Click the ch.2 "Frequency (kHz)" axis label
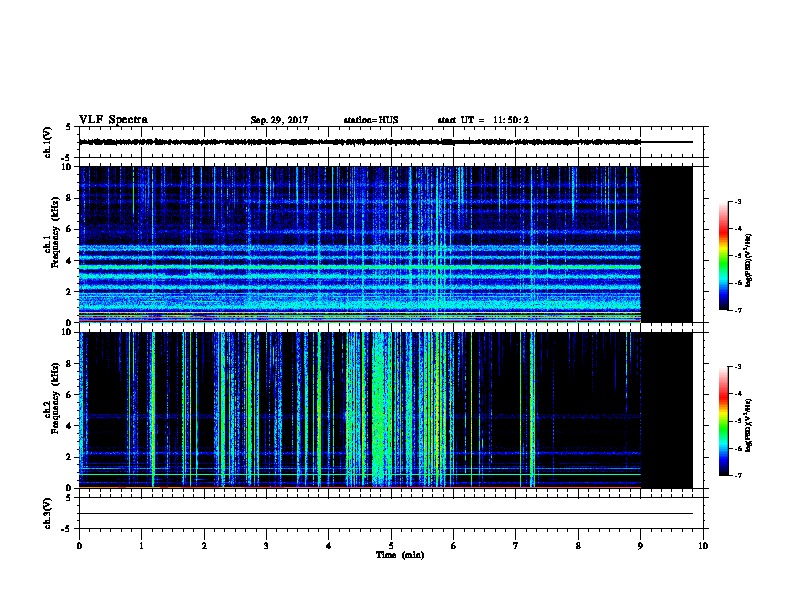792x612 pixels. point(55,398)
